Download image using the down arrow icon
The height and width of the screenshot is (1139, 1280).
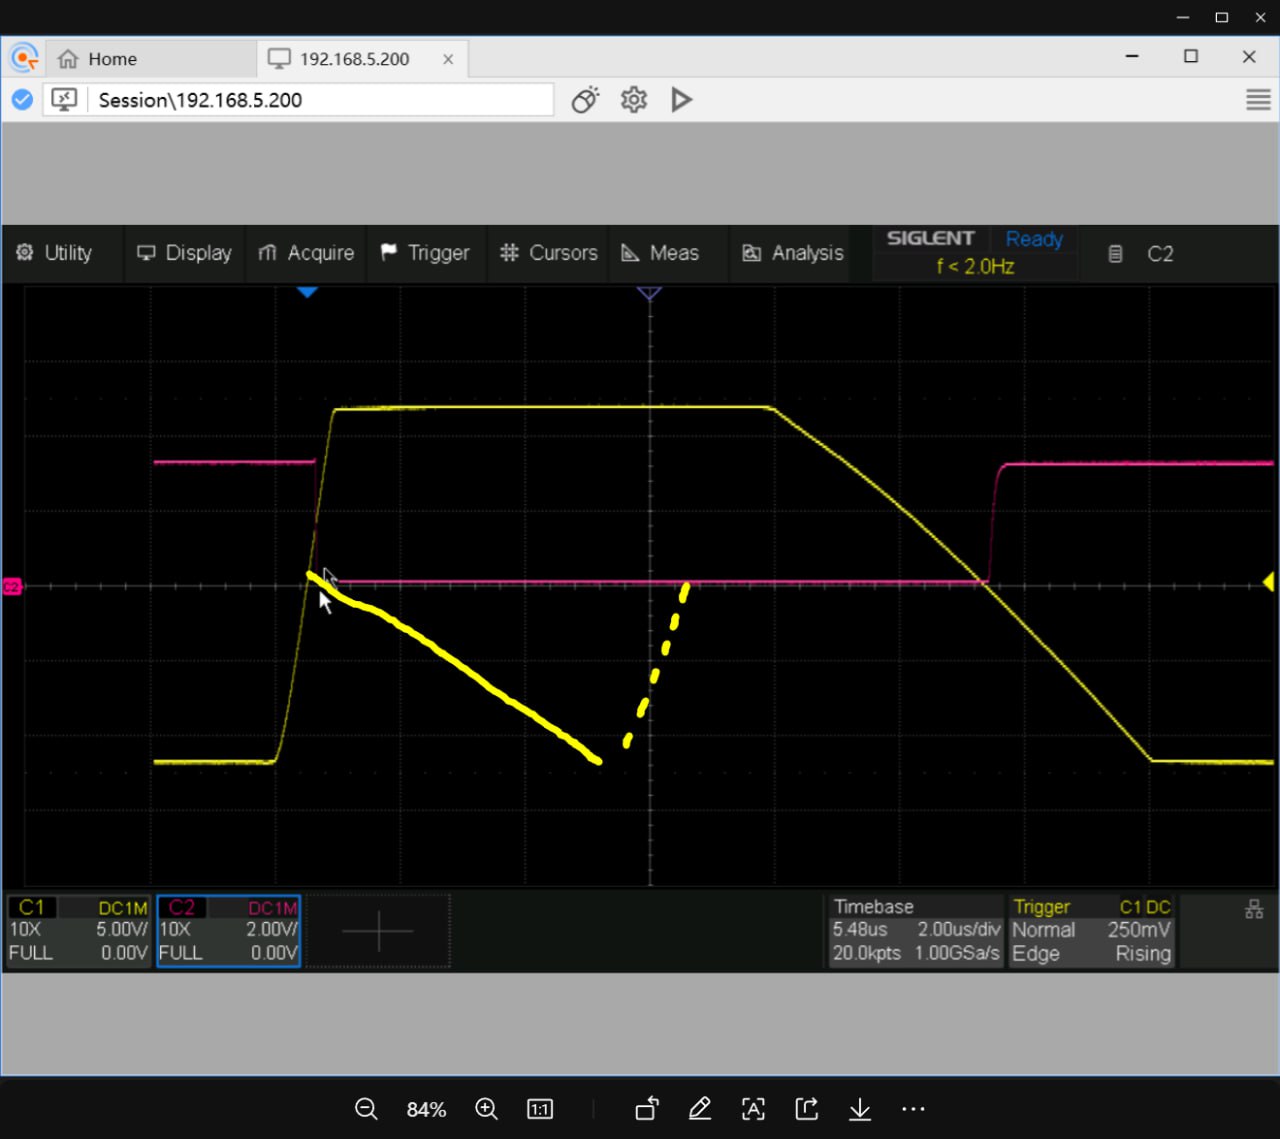[860, 1109]
